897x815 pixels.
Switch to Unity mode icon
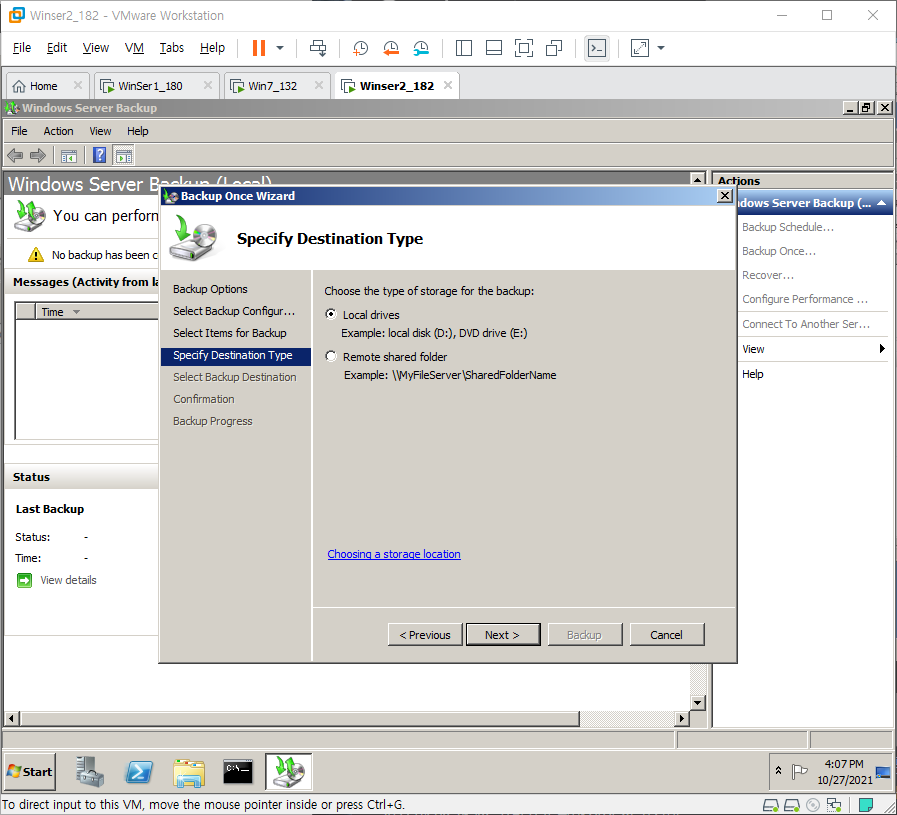(x=554, y=48)
